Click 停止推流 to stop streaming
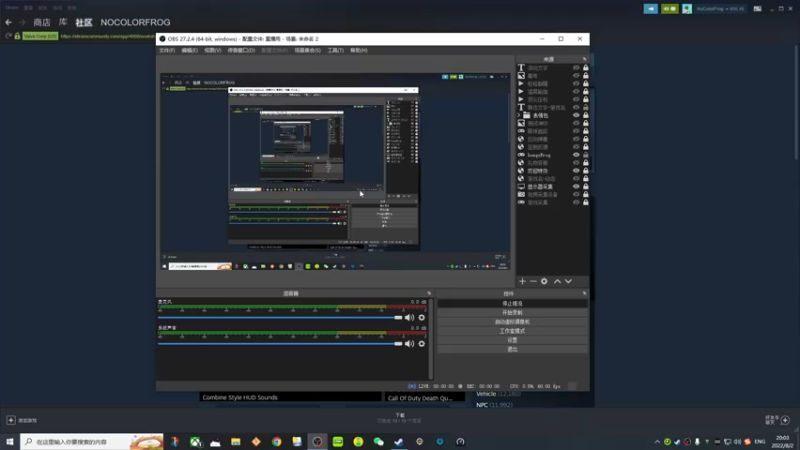The width and height of the screenshot is (800, 450). click(x=512, y=304)
